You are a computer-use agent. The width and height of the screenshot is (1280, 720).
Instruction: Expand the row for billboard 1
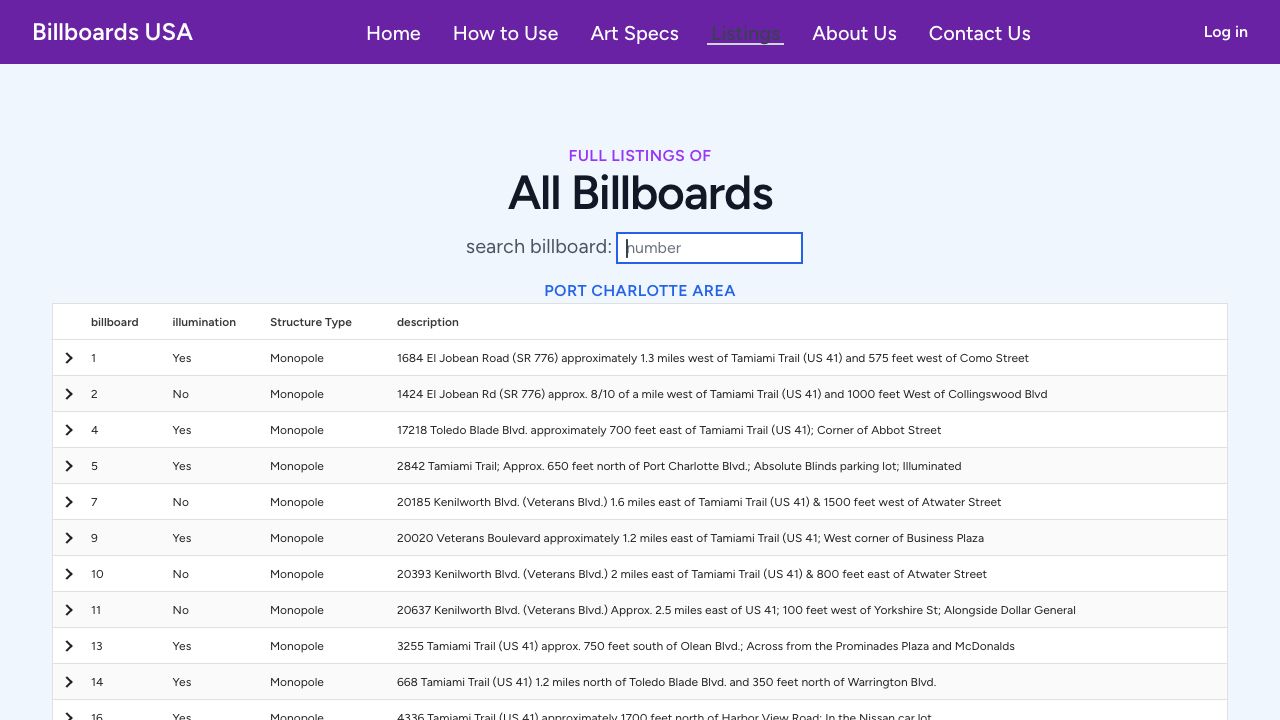click(x=69, y=358)
